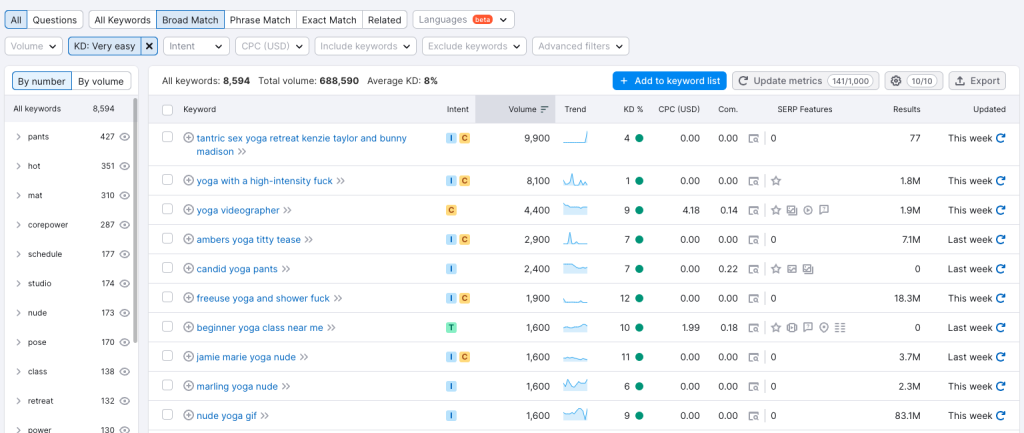The image size is (1024, 433).
Task: Click trend chart for yoga videographer
Action: coord(575,210)
